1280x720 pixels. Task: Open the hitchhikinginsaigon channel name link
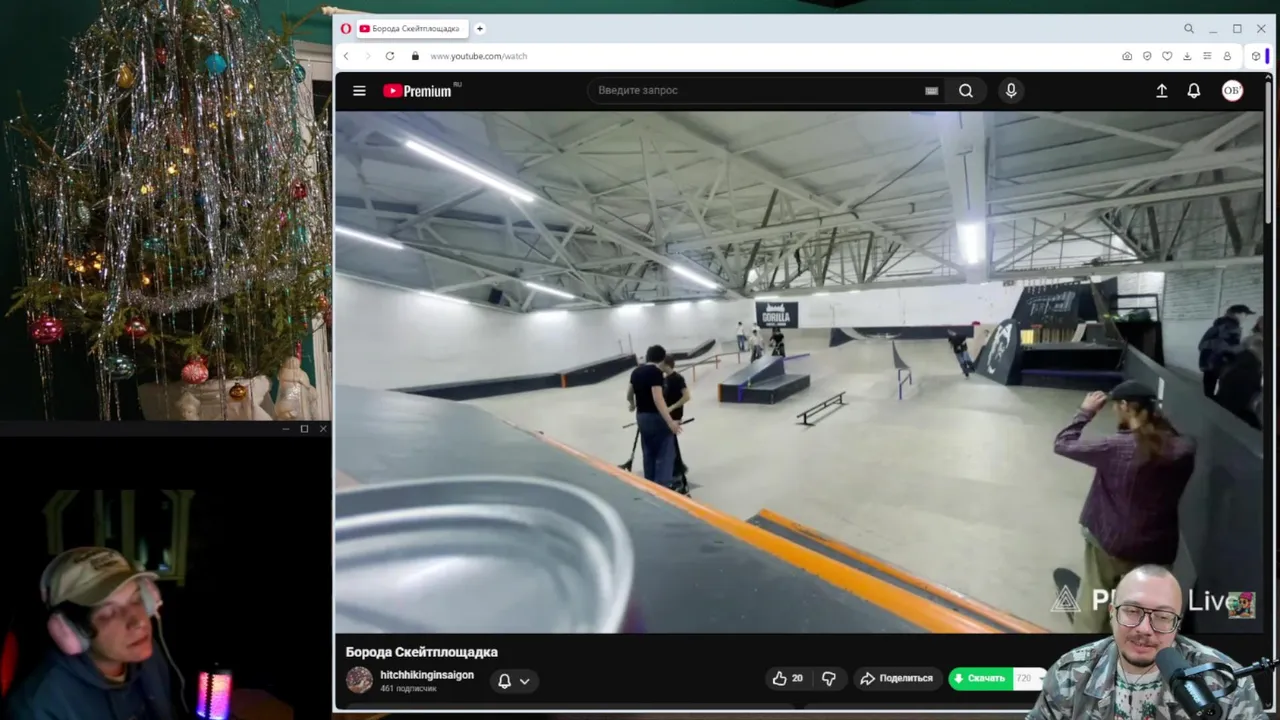click(x=427, y=675)
